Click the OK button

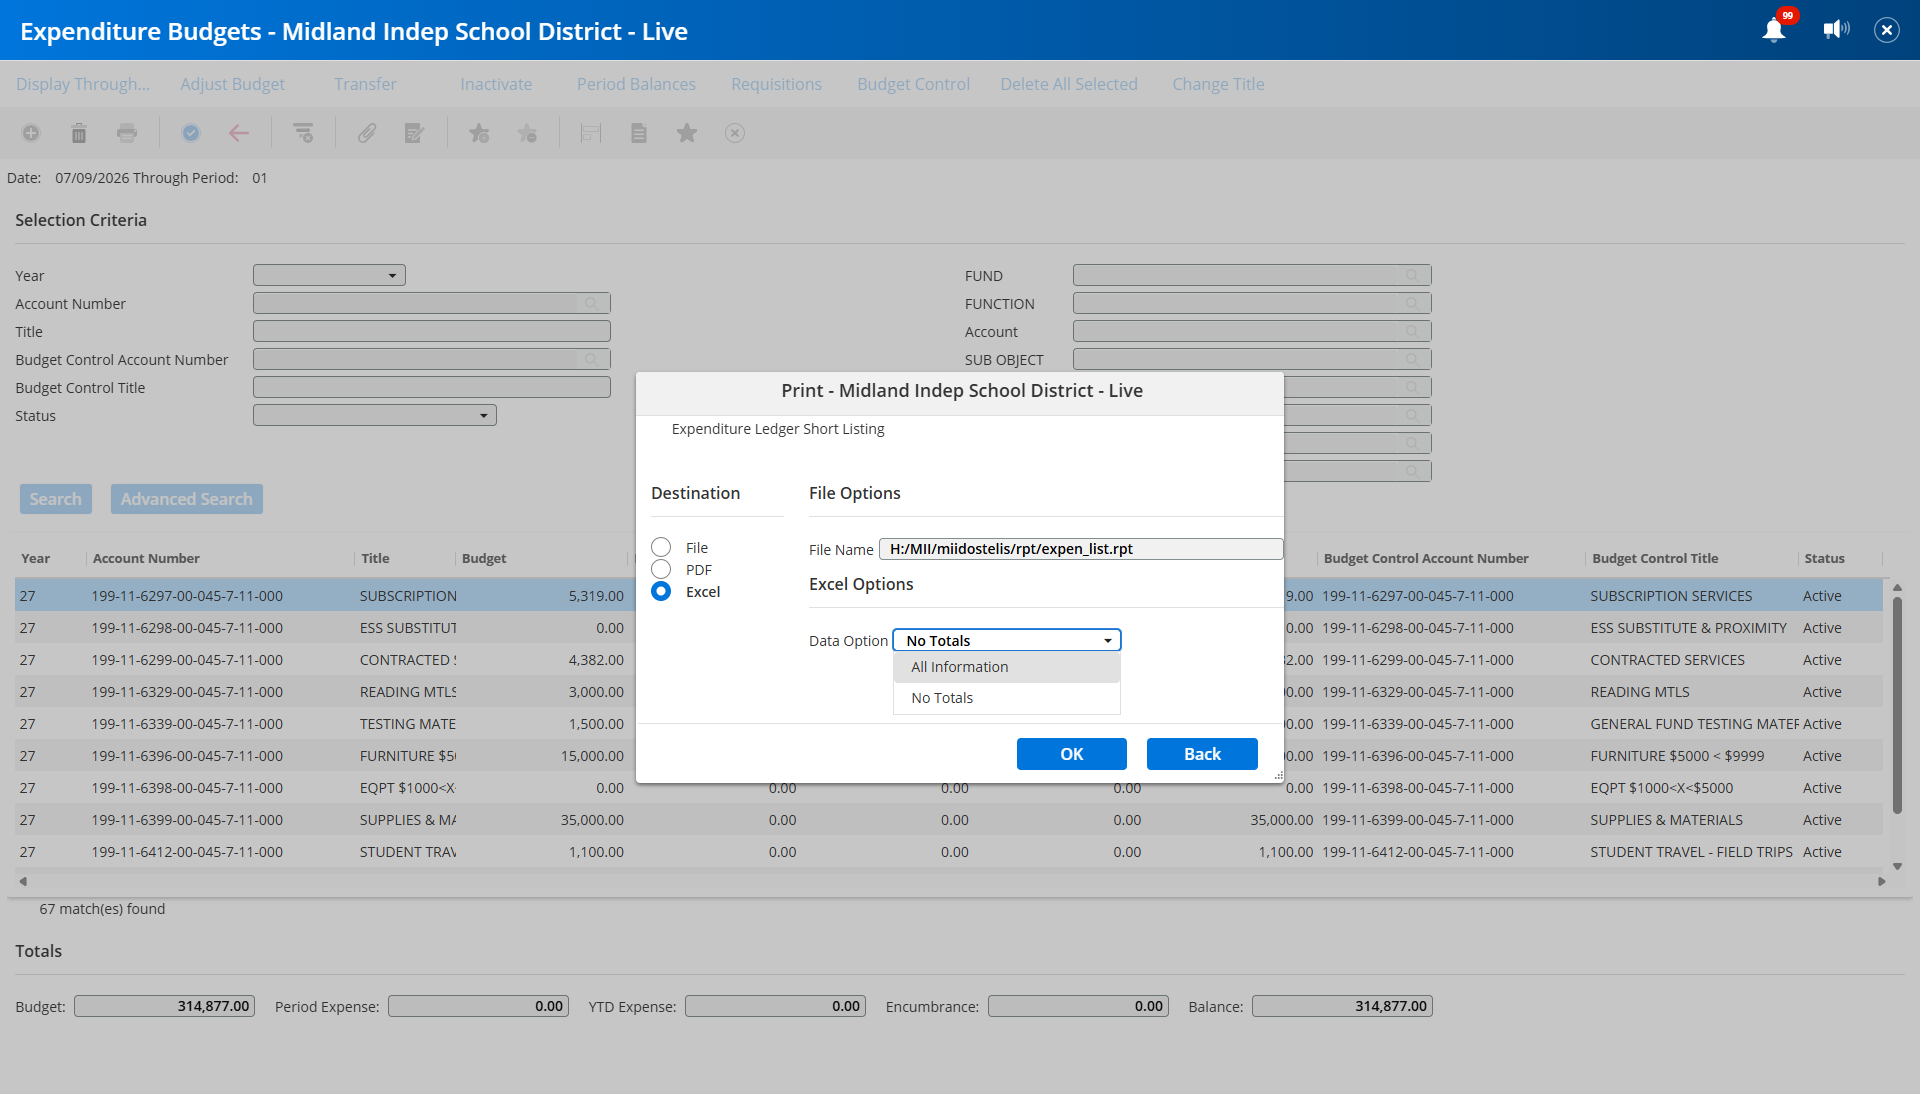coord(1072,754)
